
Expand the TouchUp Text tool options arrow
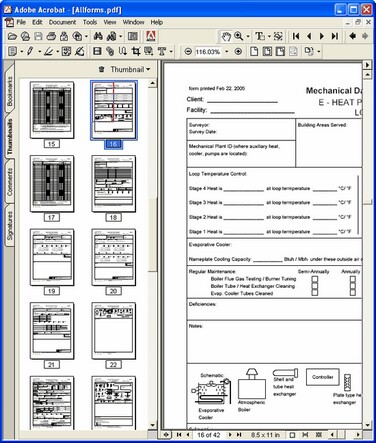coord(171,52)
